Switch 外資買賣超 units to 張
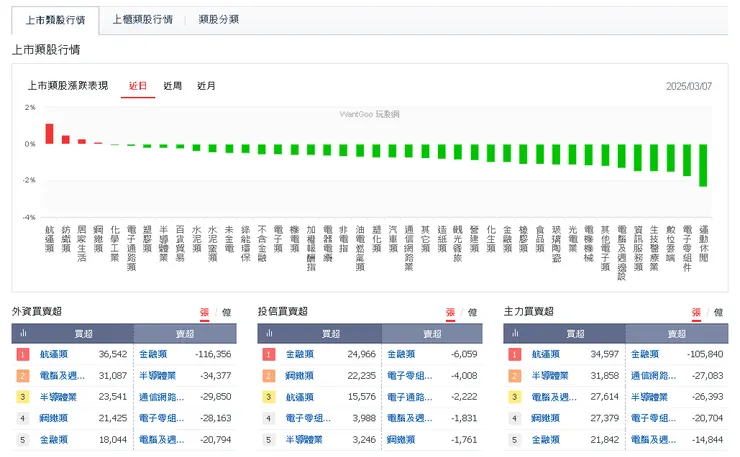Image resolution: width=740 pixels, height=457 pixels. pos(204,313)
